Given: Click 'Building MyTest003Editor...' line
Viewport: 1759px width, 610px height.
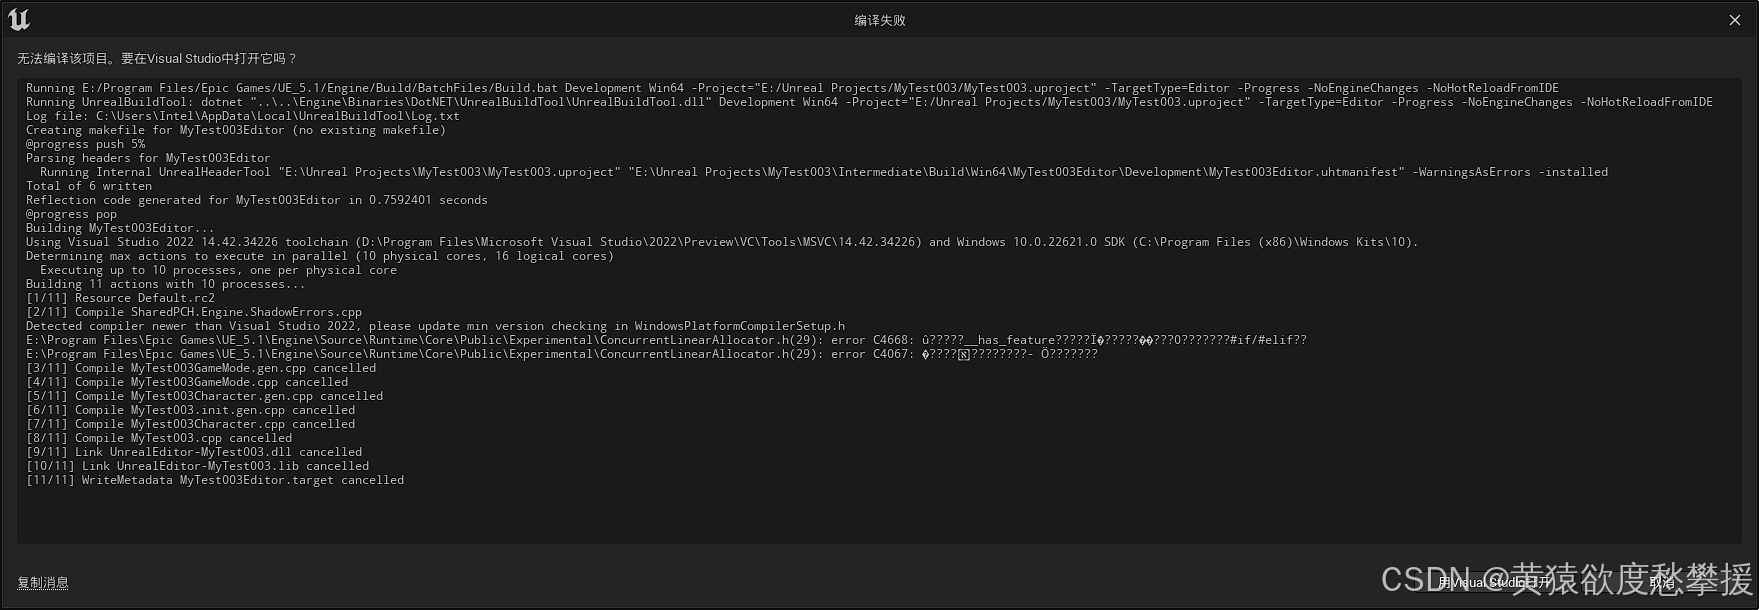Looking at the screenshot, I should tap(120, 228).
